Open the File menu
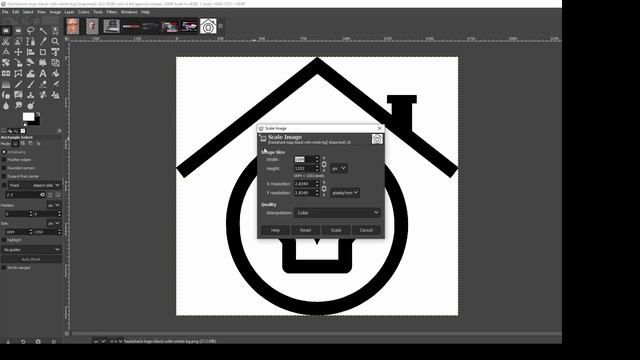The width and height of the screenshot is (640, 360). click(x=5, y=12)
